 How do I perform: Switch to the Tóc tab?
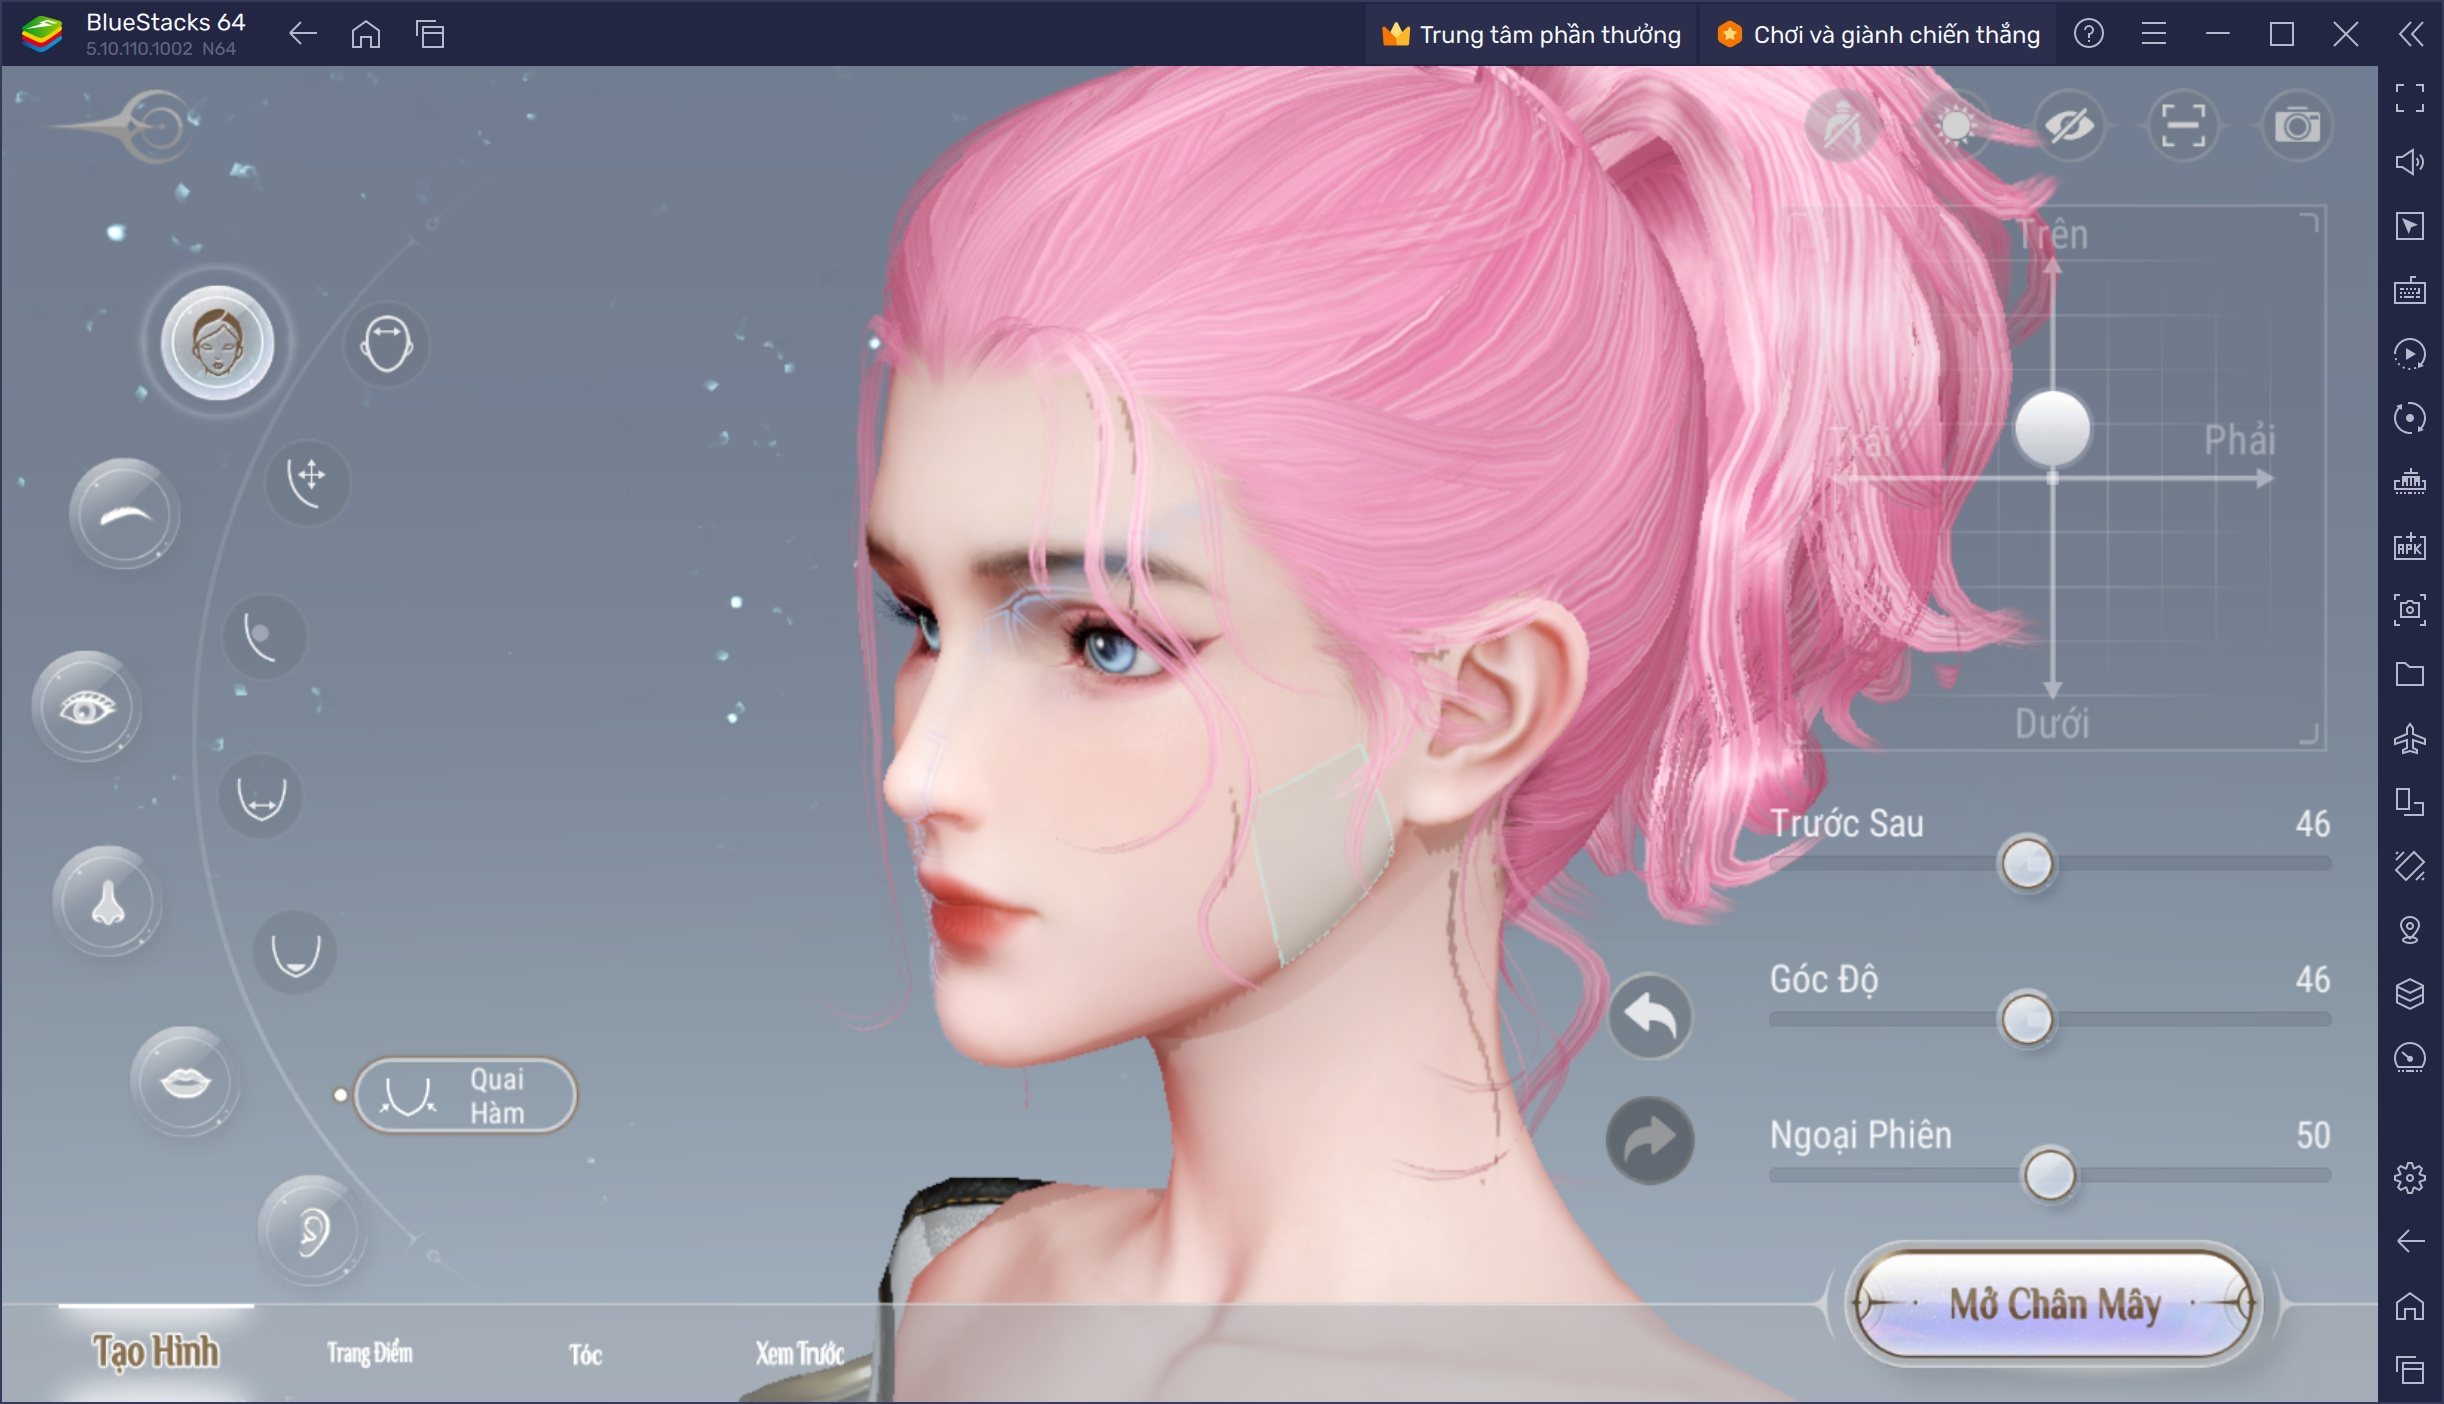585,1355
